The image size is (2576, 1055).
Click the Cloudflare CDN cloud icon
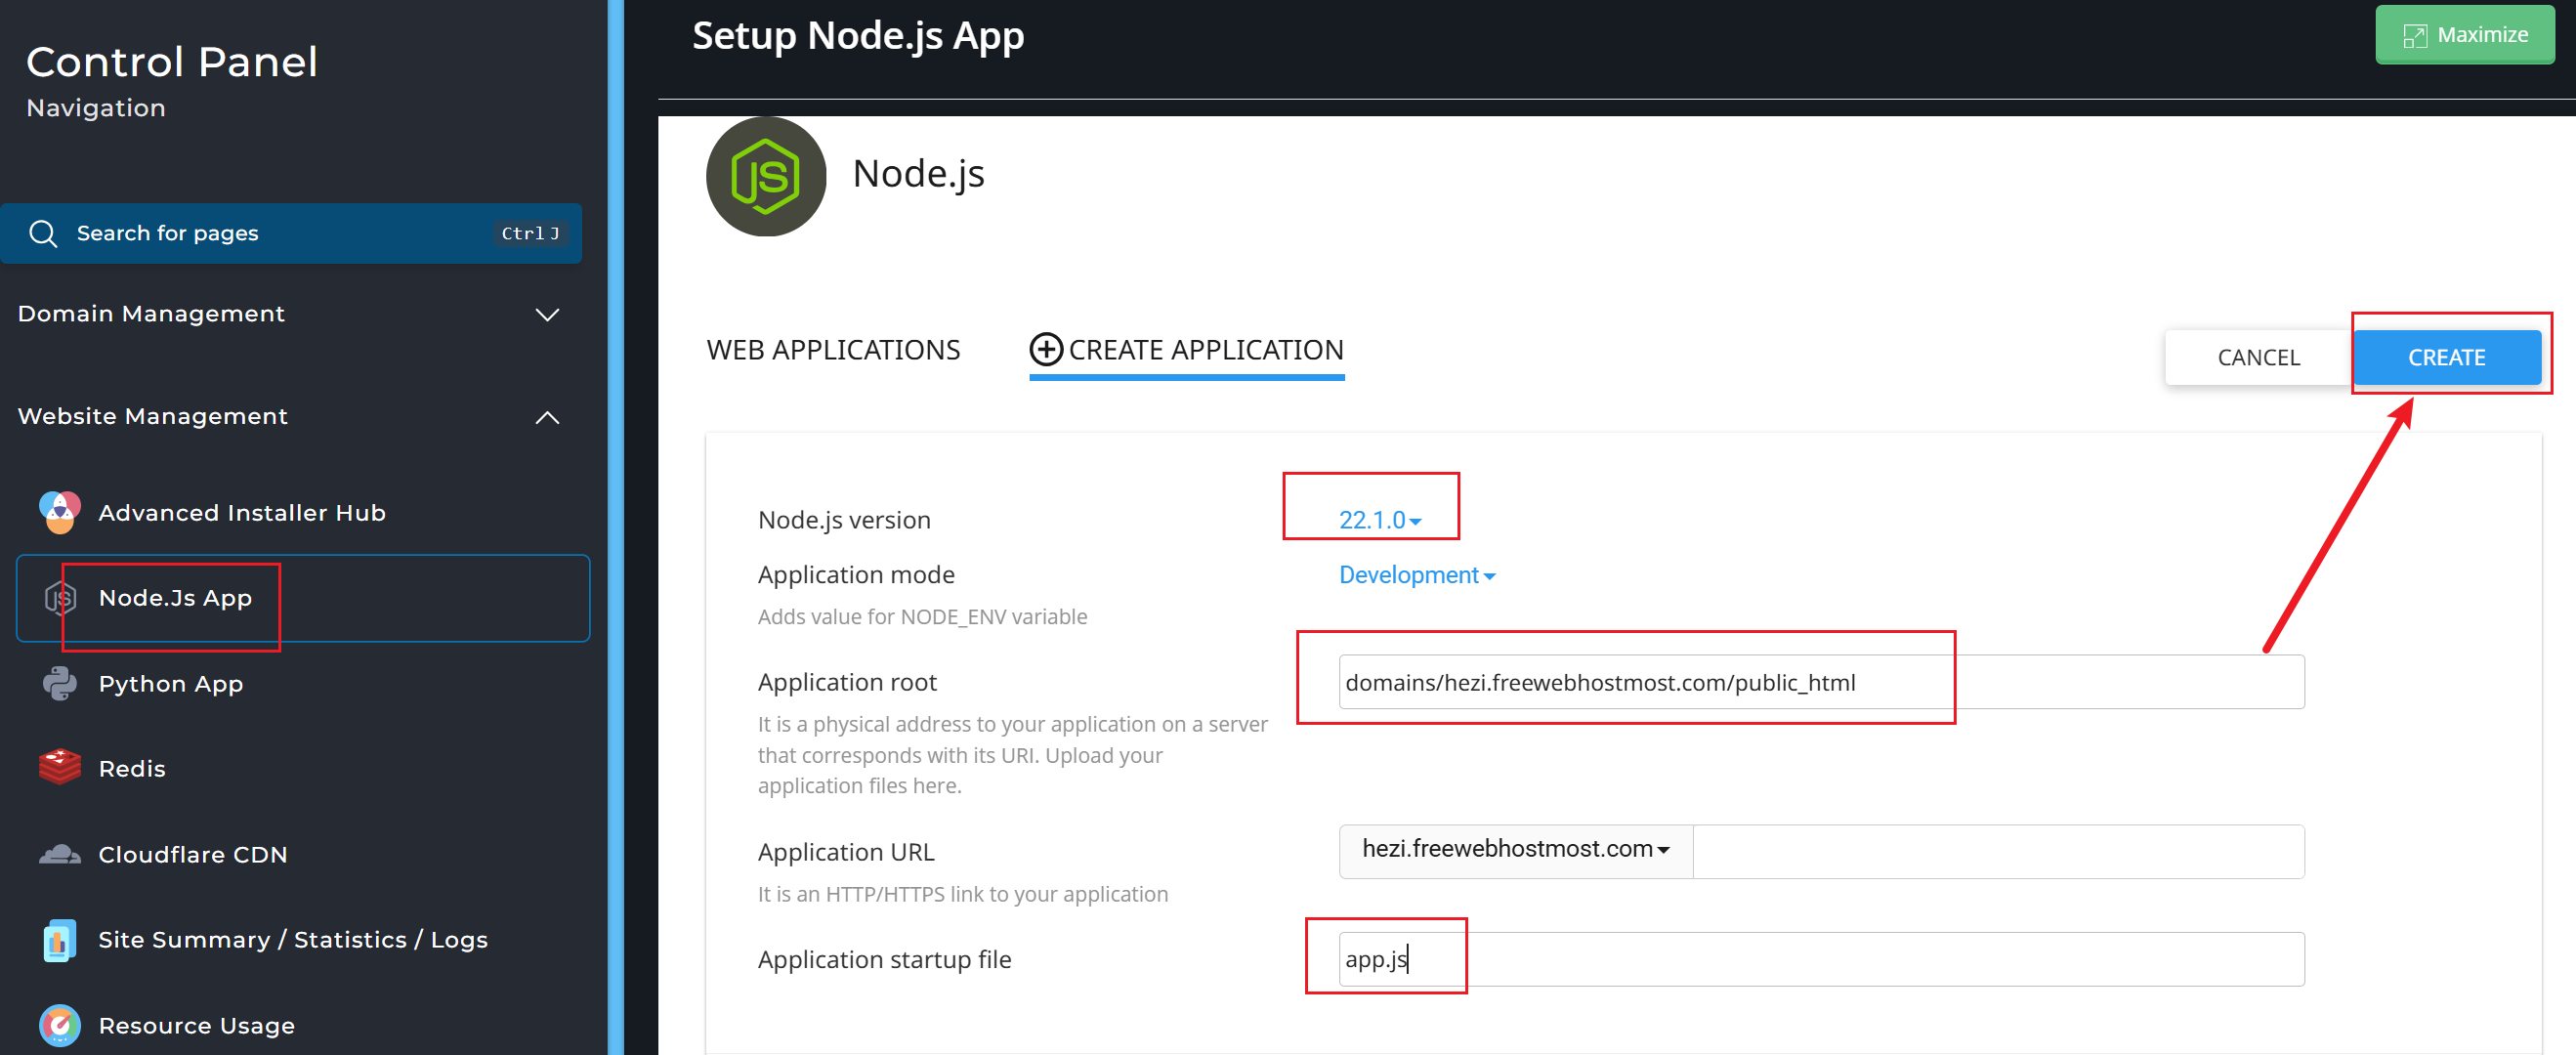pos(60,854)
